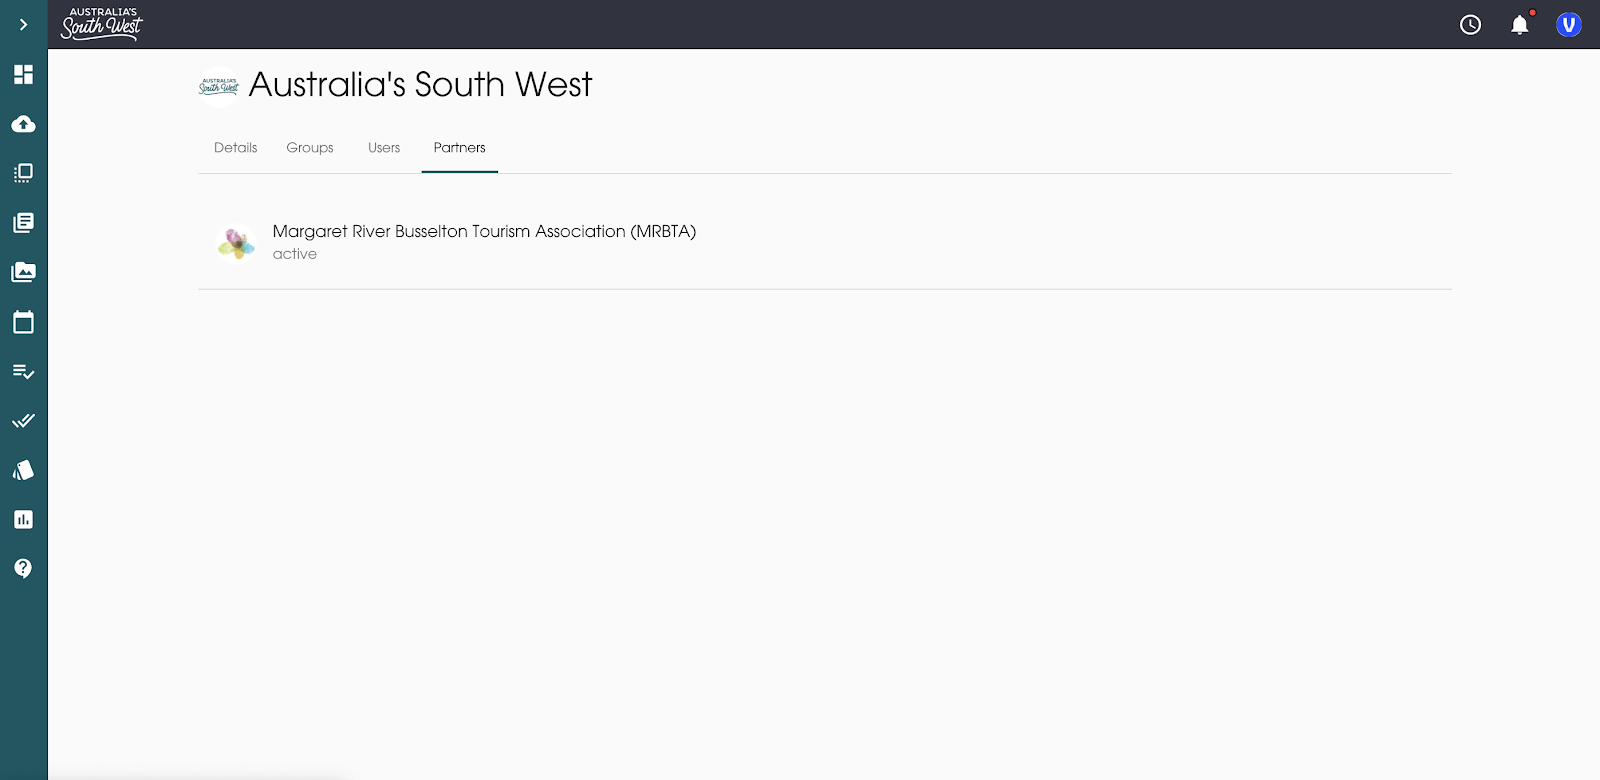Image resolution: width=1600 pixels, height=780 pixels.
Task: Click the Australia's South West page title
Action: click(420, 85)
